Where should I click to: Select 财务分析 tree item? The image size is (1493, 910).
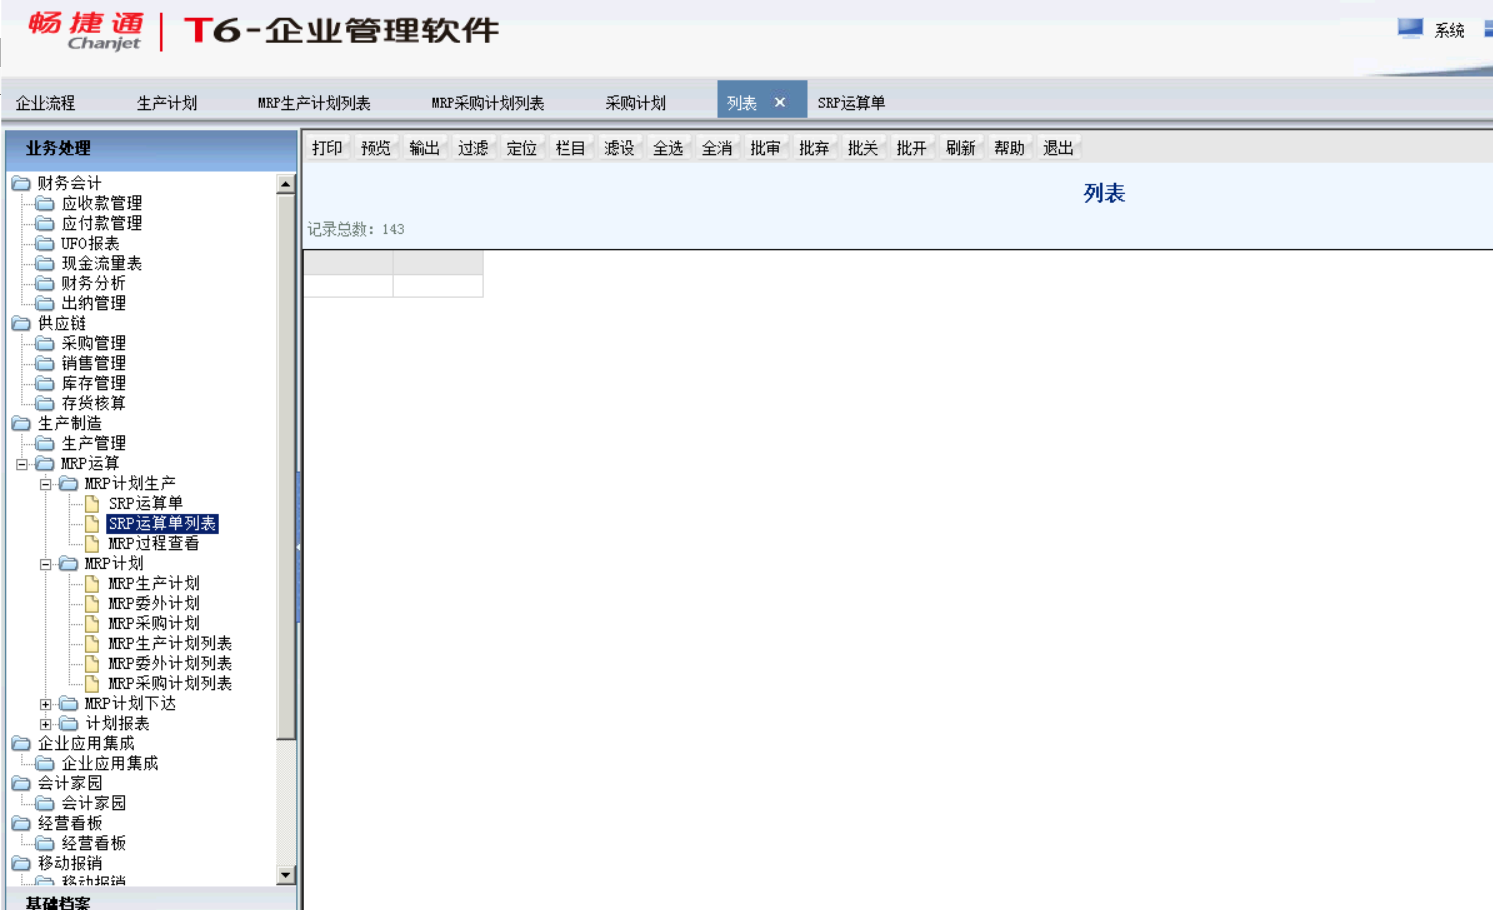(94, 283)
